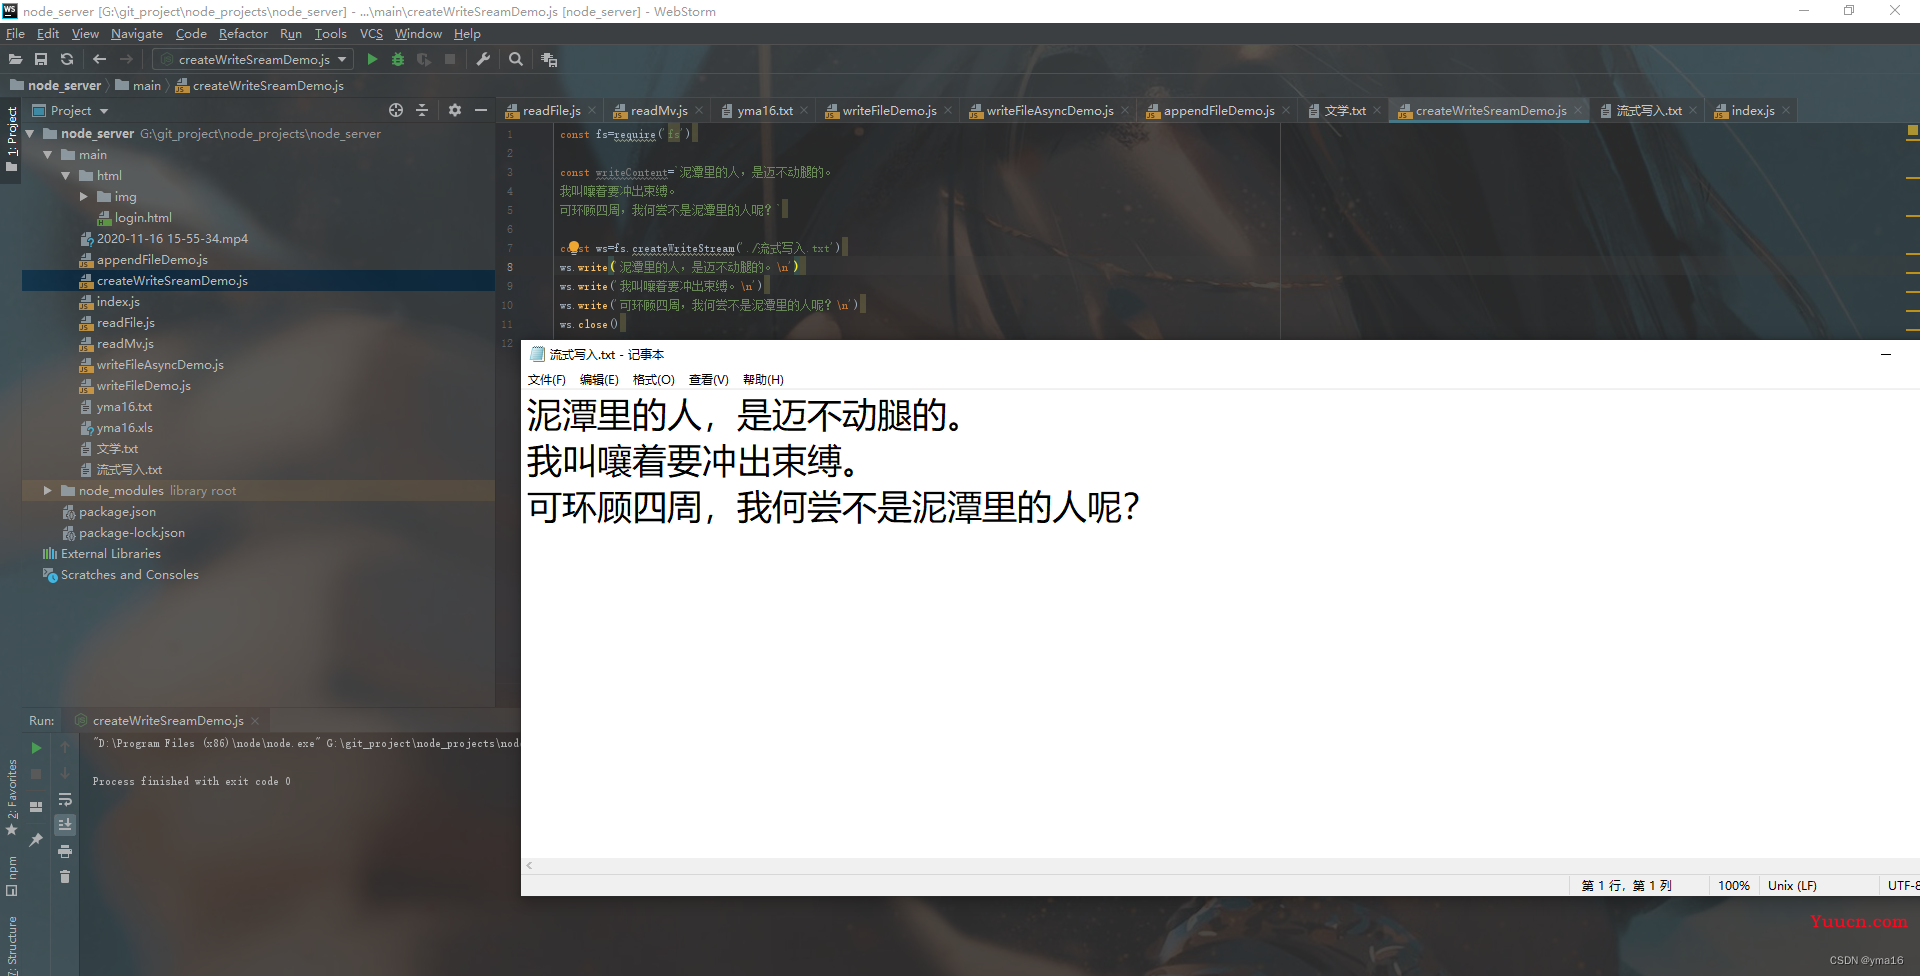Image resolution: width=1920 pixels, height=976 pixels.
Task: Click the icon right of the search magnifier
Action: [549, 59]
